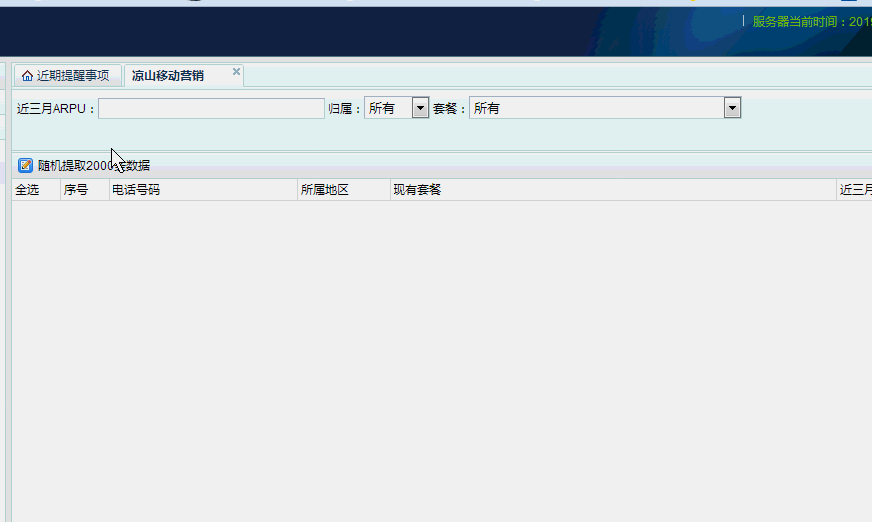The height and width of the screenshot is (522, 872).
Task: Click the 电话号码 column header
Action: tap(203, 190)
